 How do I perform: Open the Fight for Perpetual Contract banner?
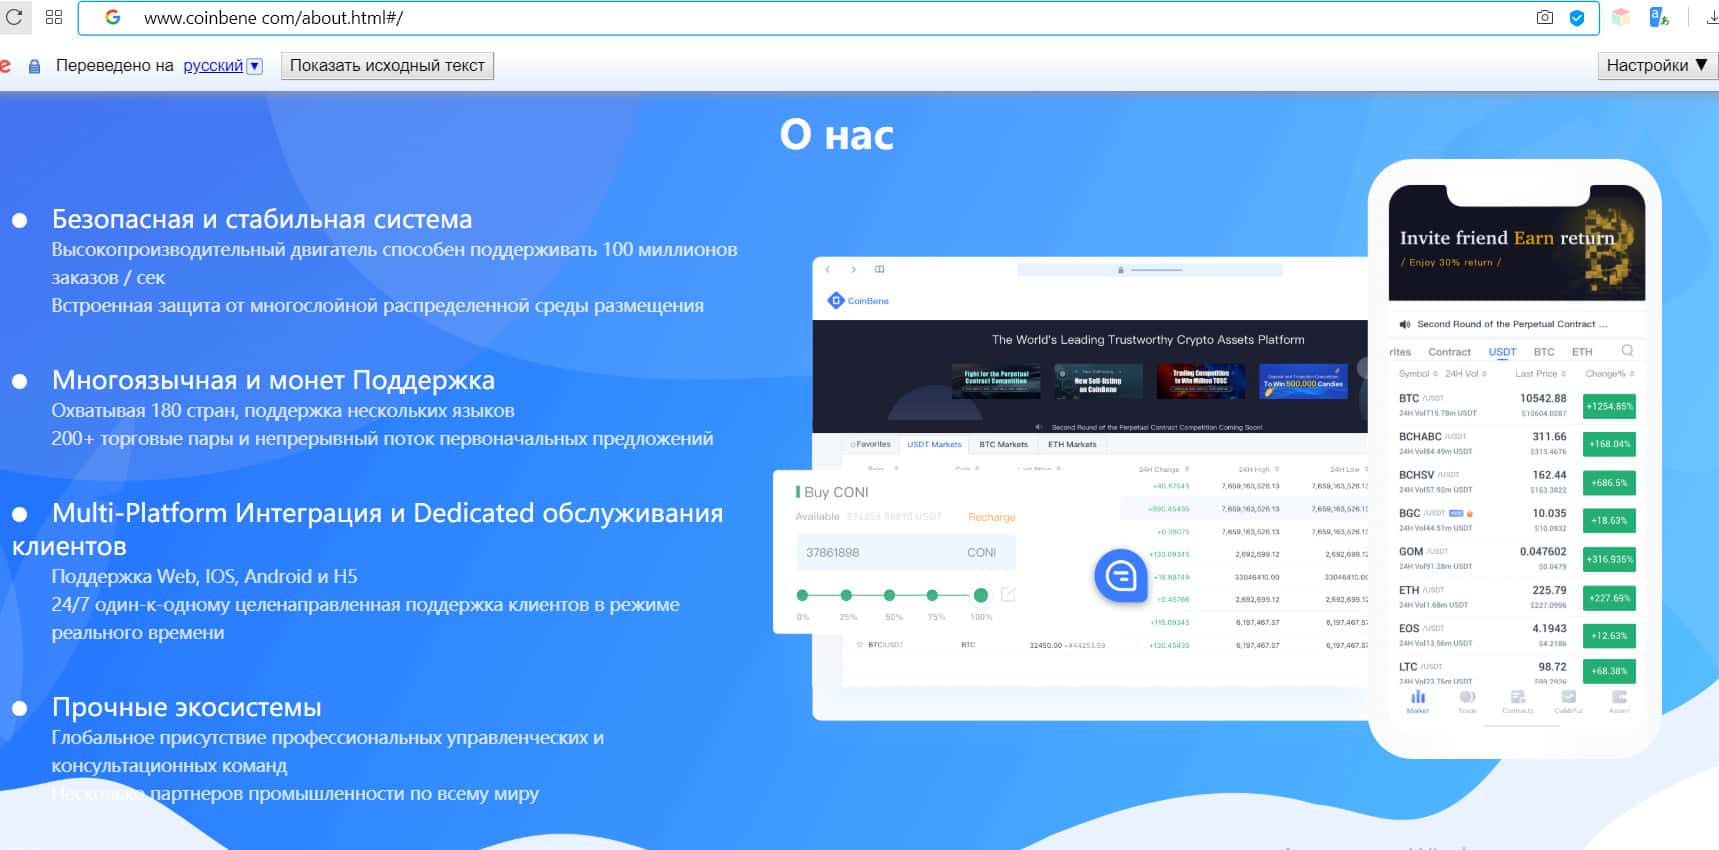coord(996,381)
